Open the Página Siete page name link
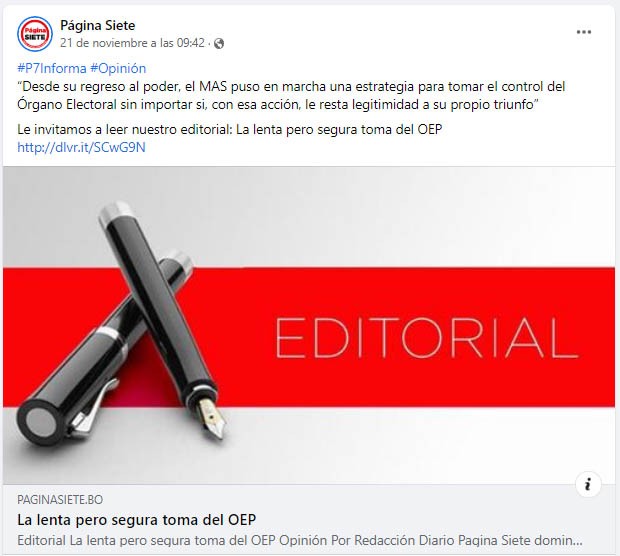This screenshot has width=620, height=556. point(98,25)
